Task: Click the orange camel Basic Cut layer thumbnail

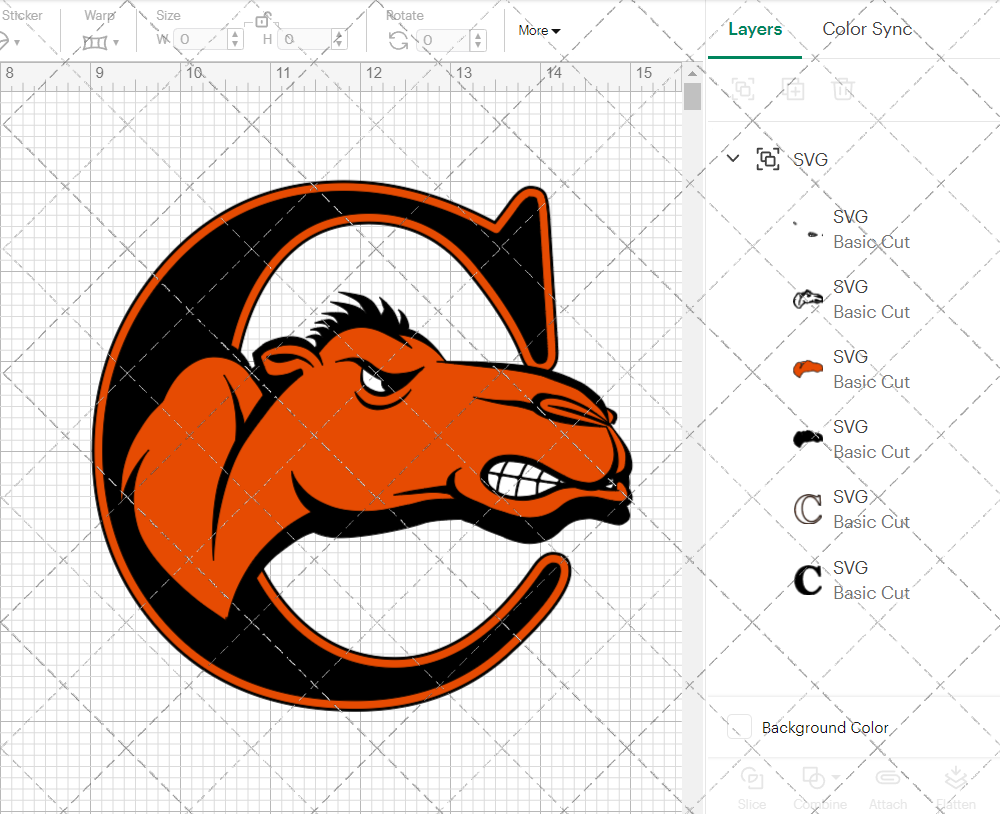Action: (x=807, y=368)
